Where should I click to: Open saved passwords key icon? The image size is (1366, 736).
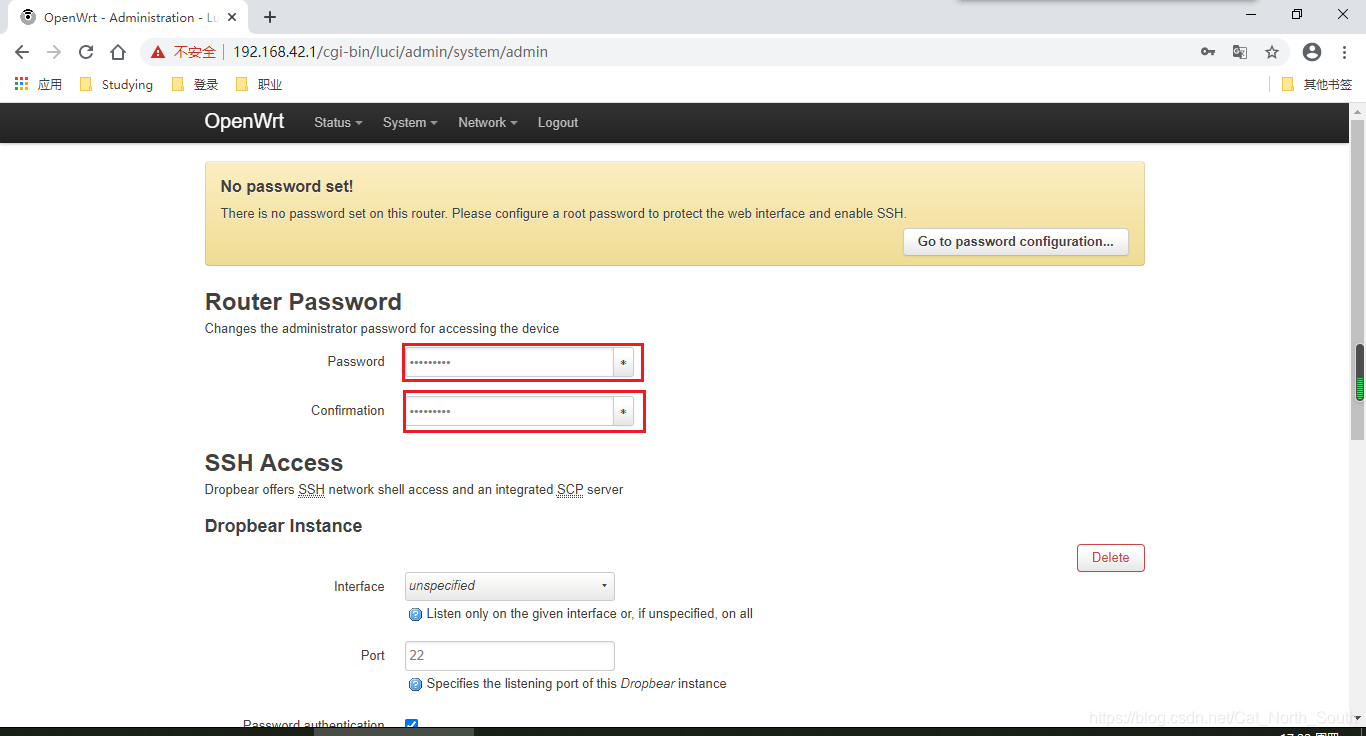point(1208,52)
